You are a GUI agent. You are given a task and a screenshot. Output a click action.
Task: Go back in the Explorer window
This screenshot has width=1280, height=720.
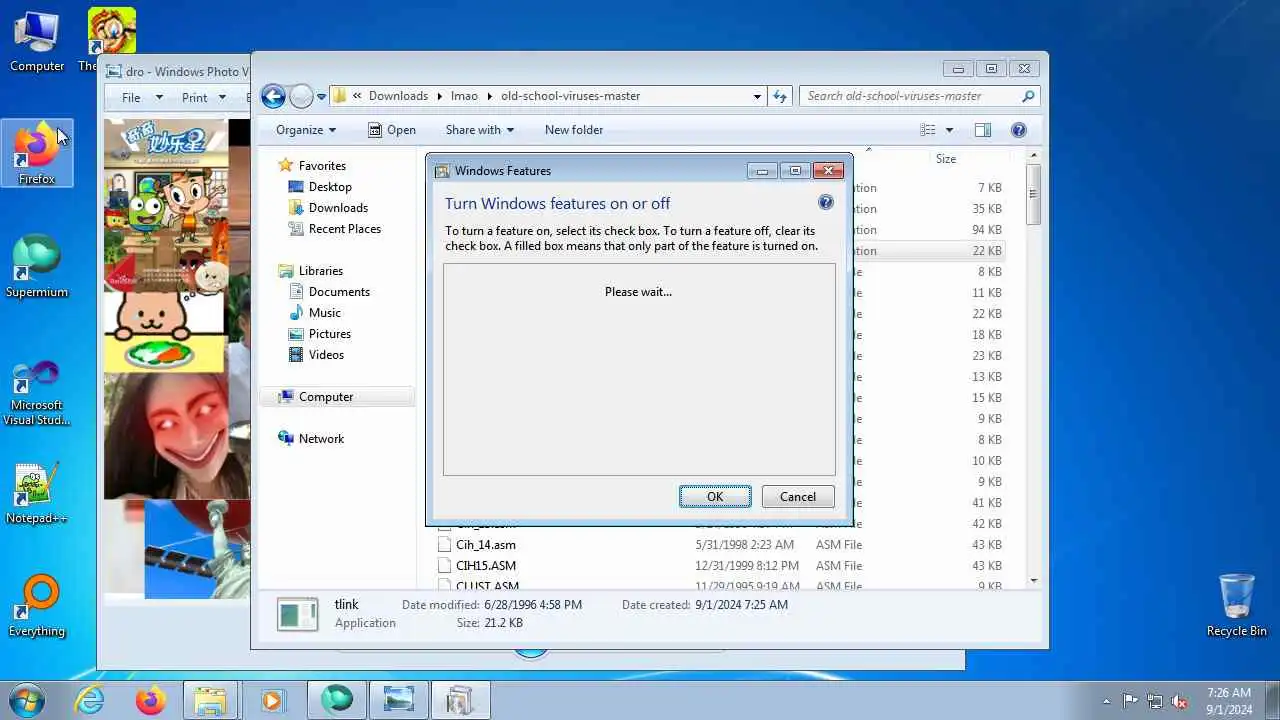272,96
